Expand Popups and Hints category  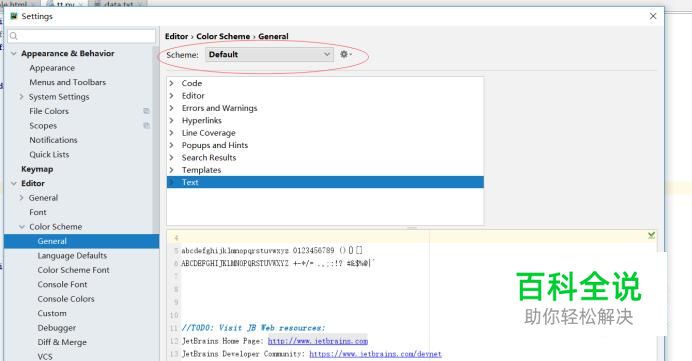tap(172, 145)
